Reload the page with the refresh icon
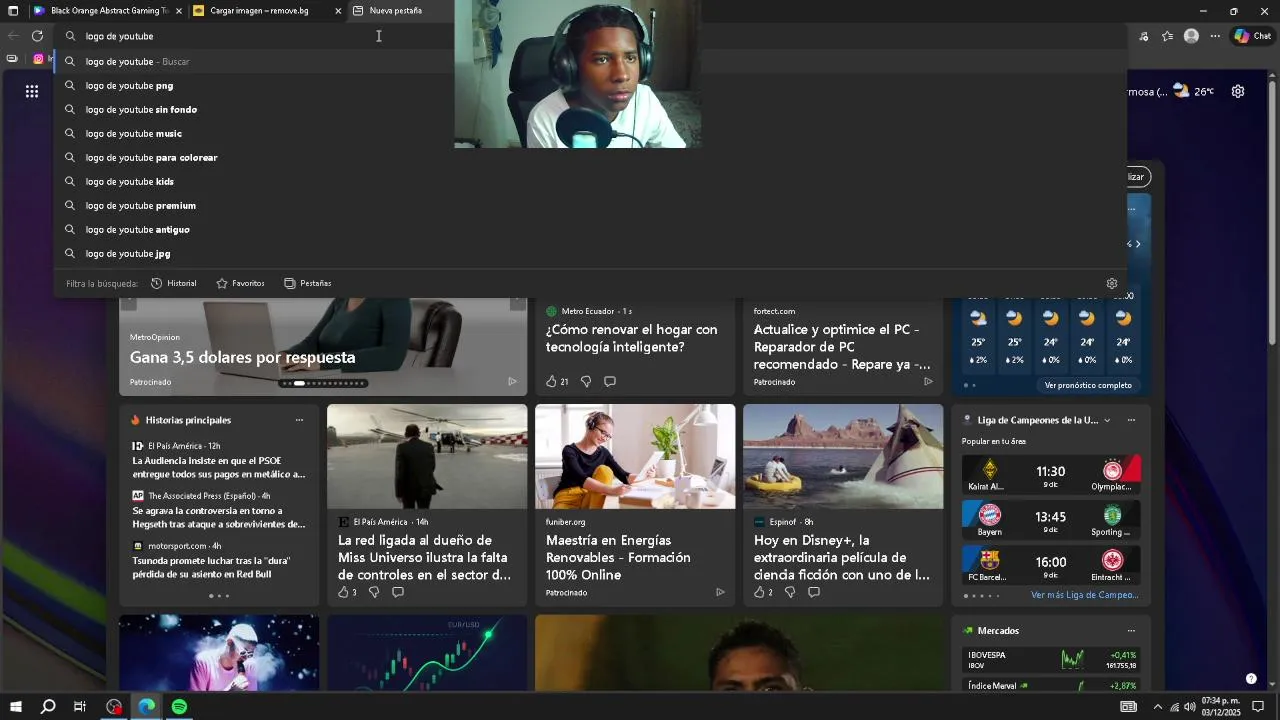 point(37,36)
